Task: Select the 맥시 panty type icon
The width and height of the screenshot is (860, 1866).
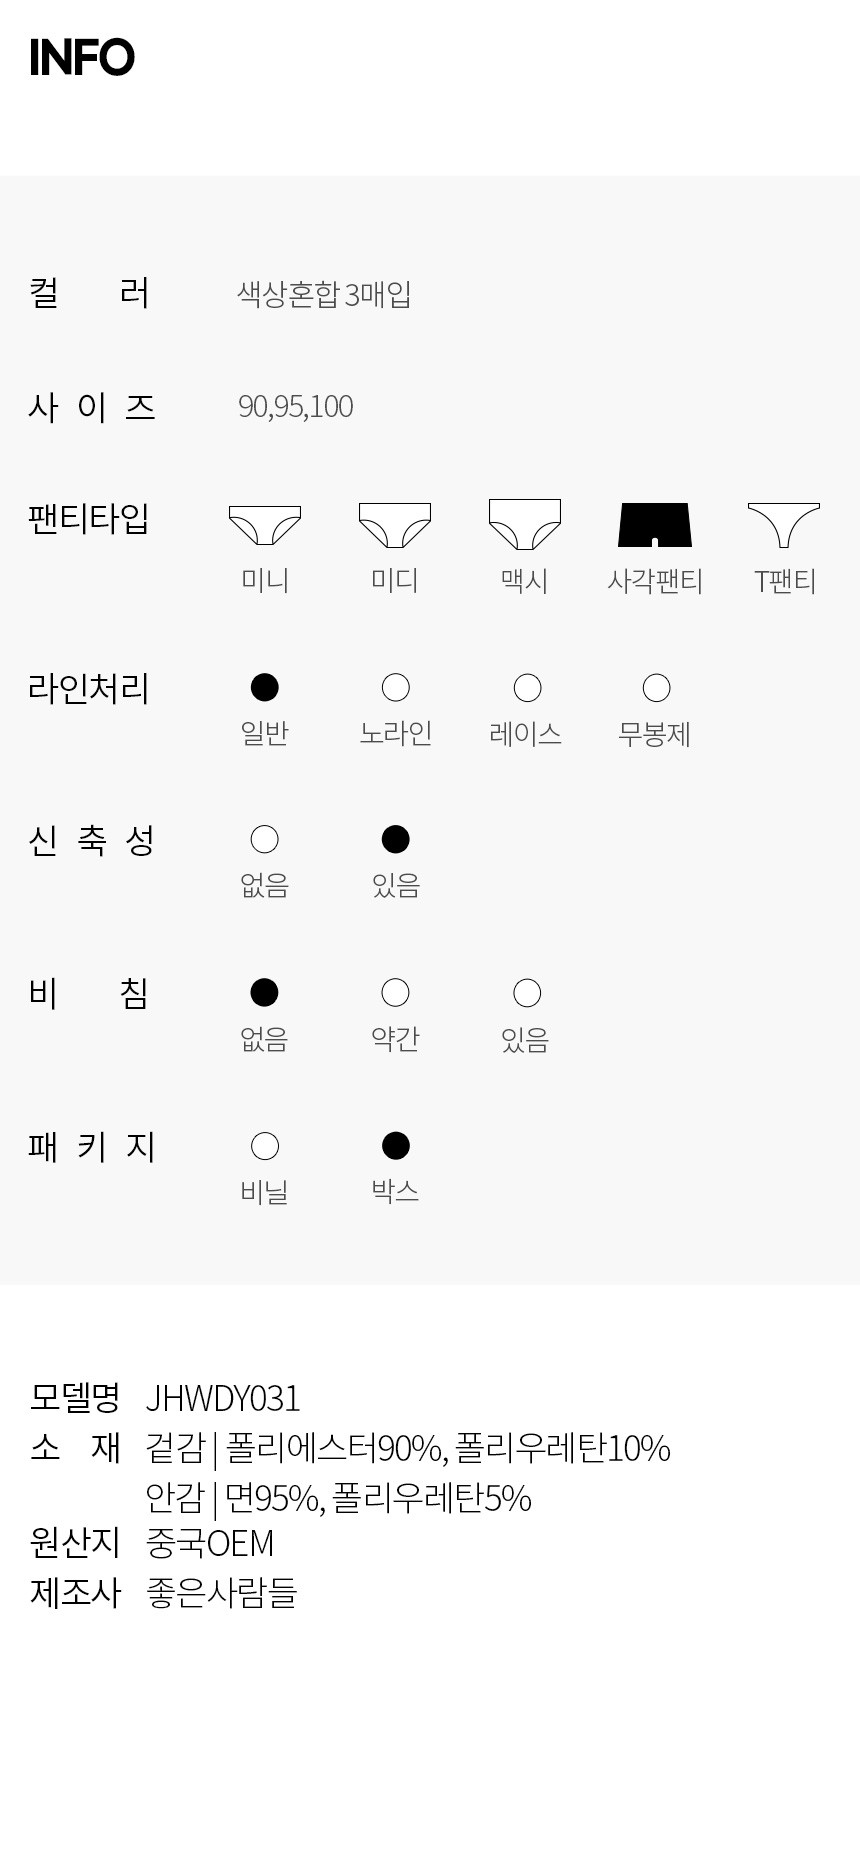Action: point(525,525)
